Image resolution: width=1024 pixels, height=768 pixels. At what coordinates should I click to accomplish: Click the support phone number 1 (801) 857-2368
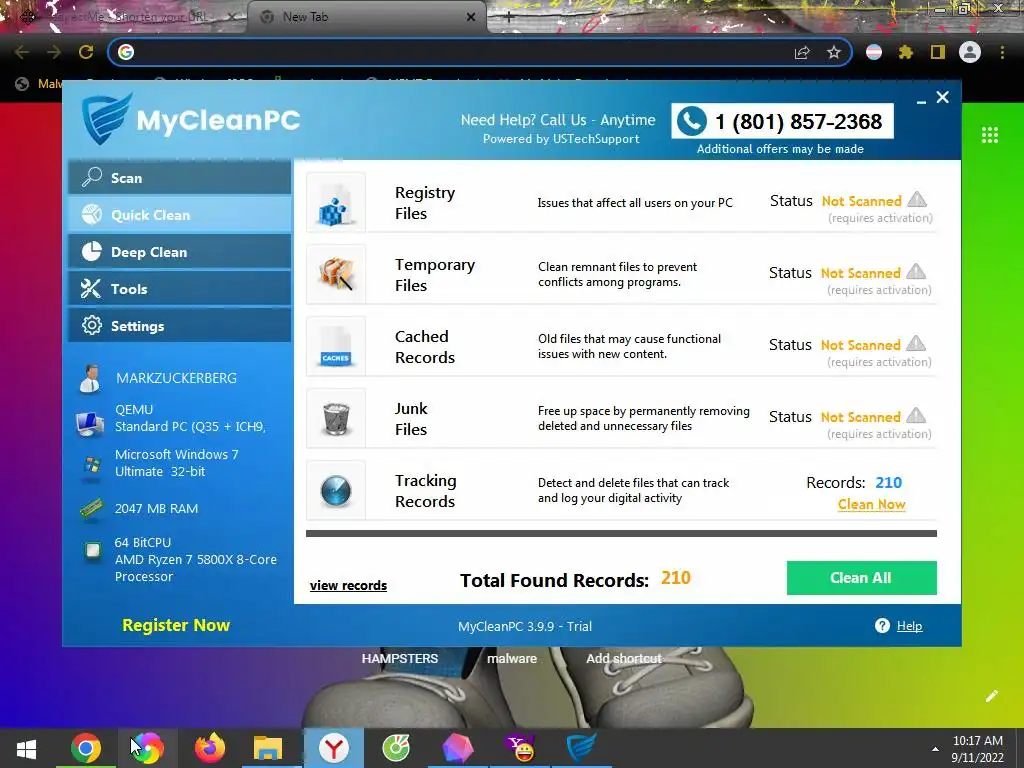[798, 121]
